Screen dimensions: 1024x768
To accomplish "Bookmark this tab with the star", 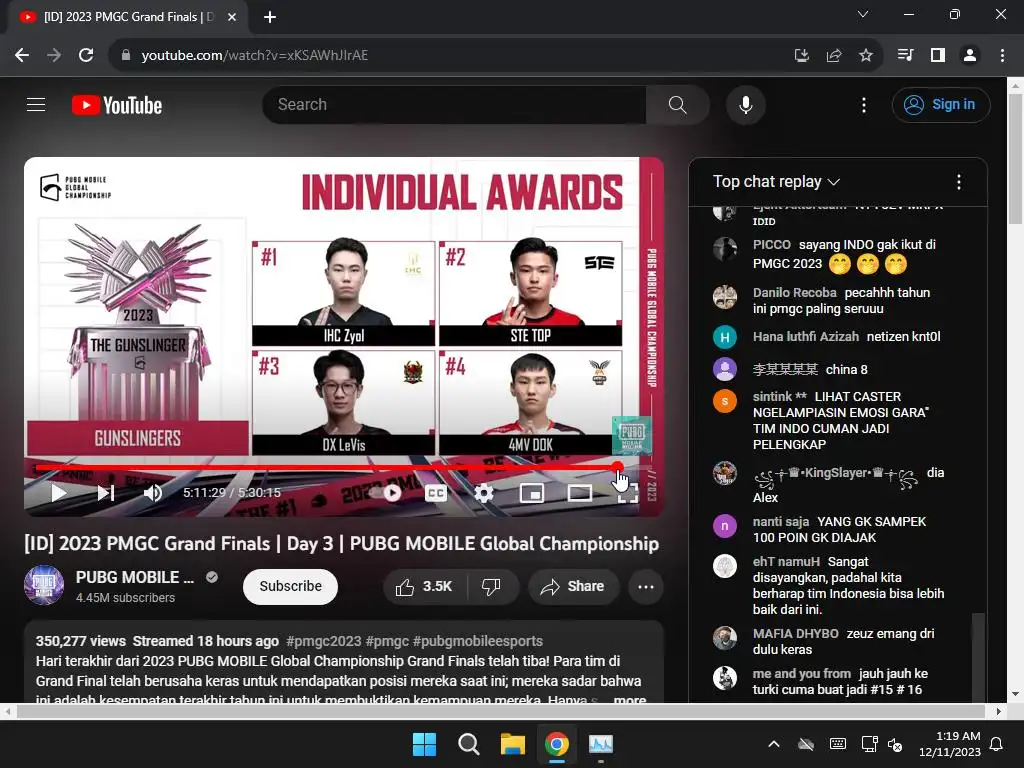I will (866, 56).
